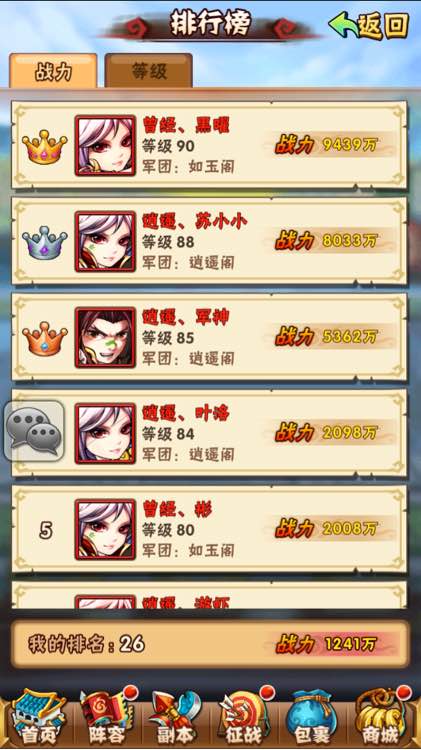Screen dimensions: 421x750
Task: Click the silver crown rank icon
Action: coord(44,243)
